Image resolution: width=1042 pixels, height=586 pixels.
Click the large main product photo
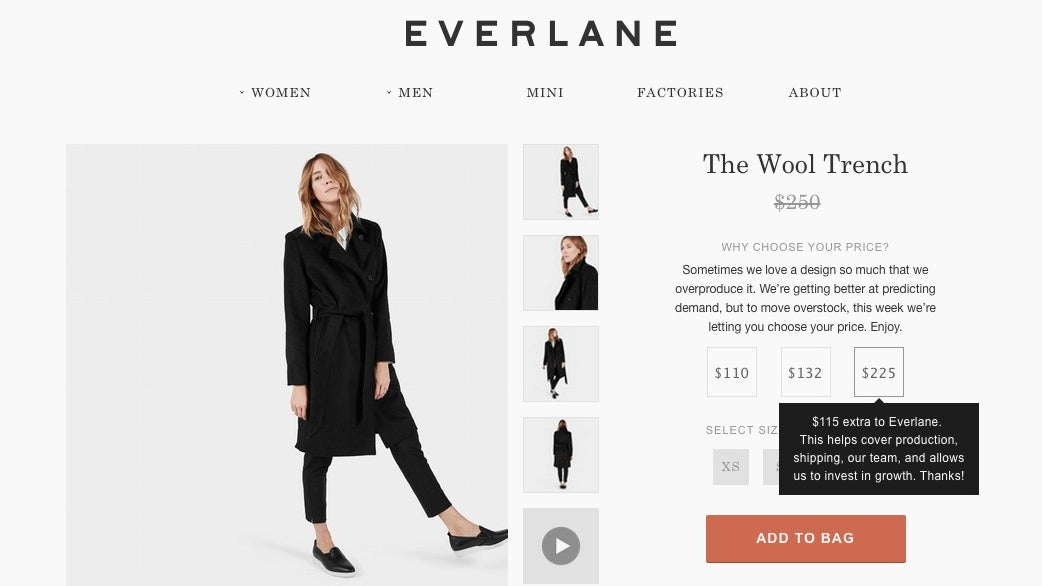click(x=286, y=365)
